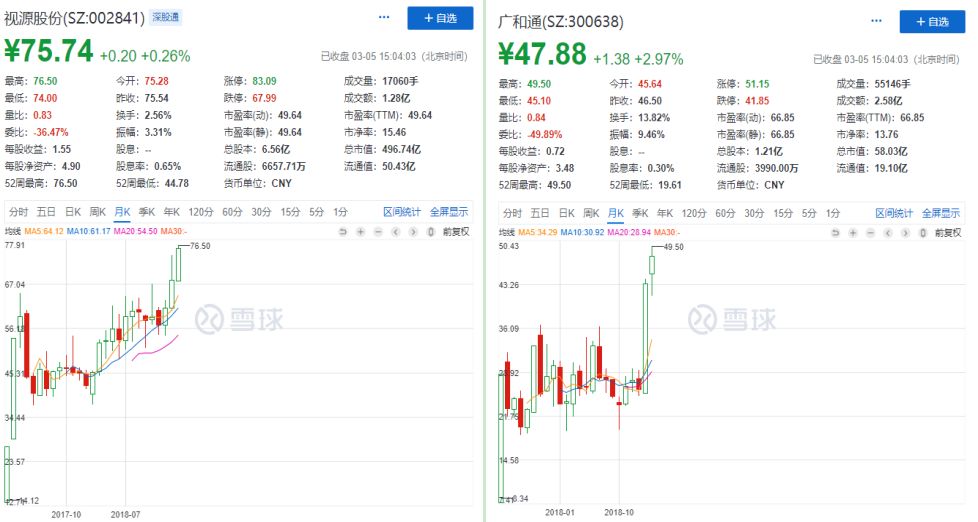Click the 视源股份(SZ:002841) stock title
The width and height of the screenshot is (978, 522).
[x=74, y=18]
